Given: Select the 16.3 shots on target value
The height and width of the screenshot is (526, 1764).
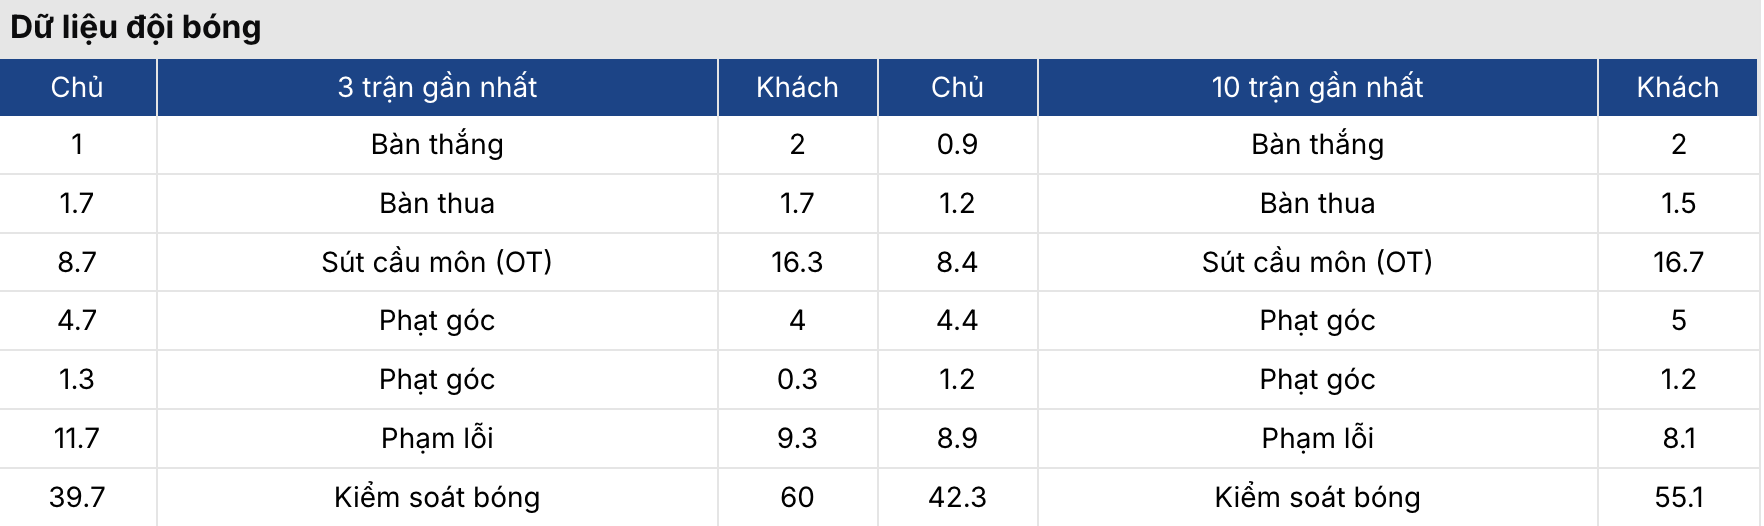Looking at the screenshot, I should coord(797,262).
